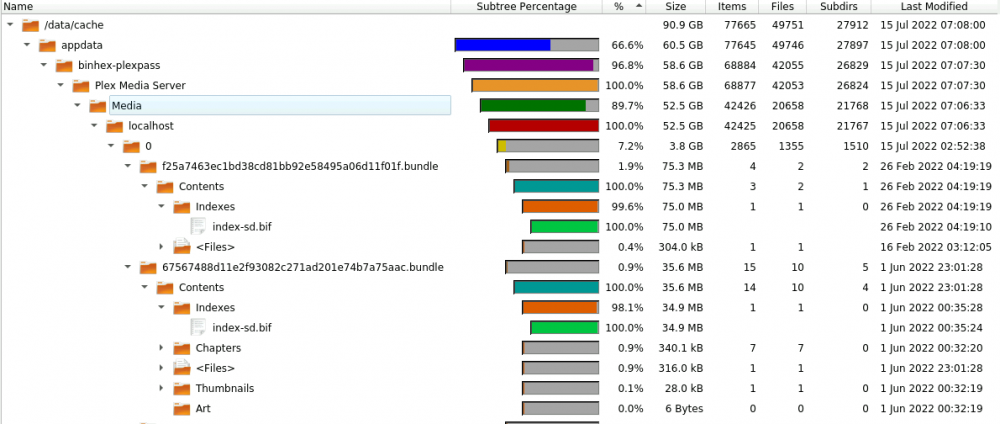The height and width of the screenshot is (424, 1000).
Task: Collapse the appdata tree node
Action: (x=27, y=45)
